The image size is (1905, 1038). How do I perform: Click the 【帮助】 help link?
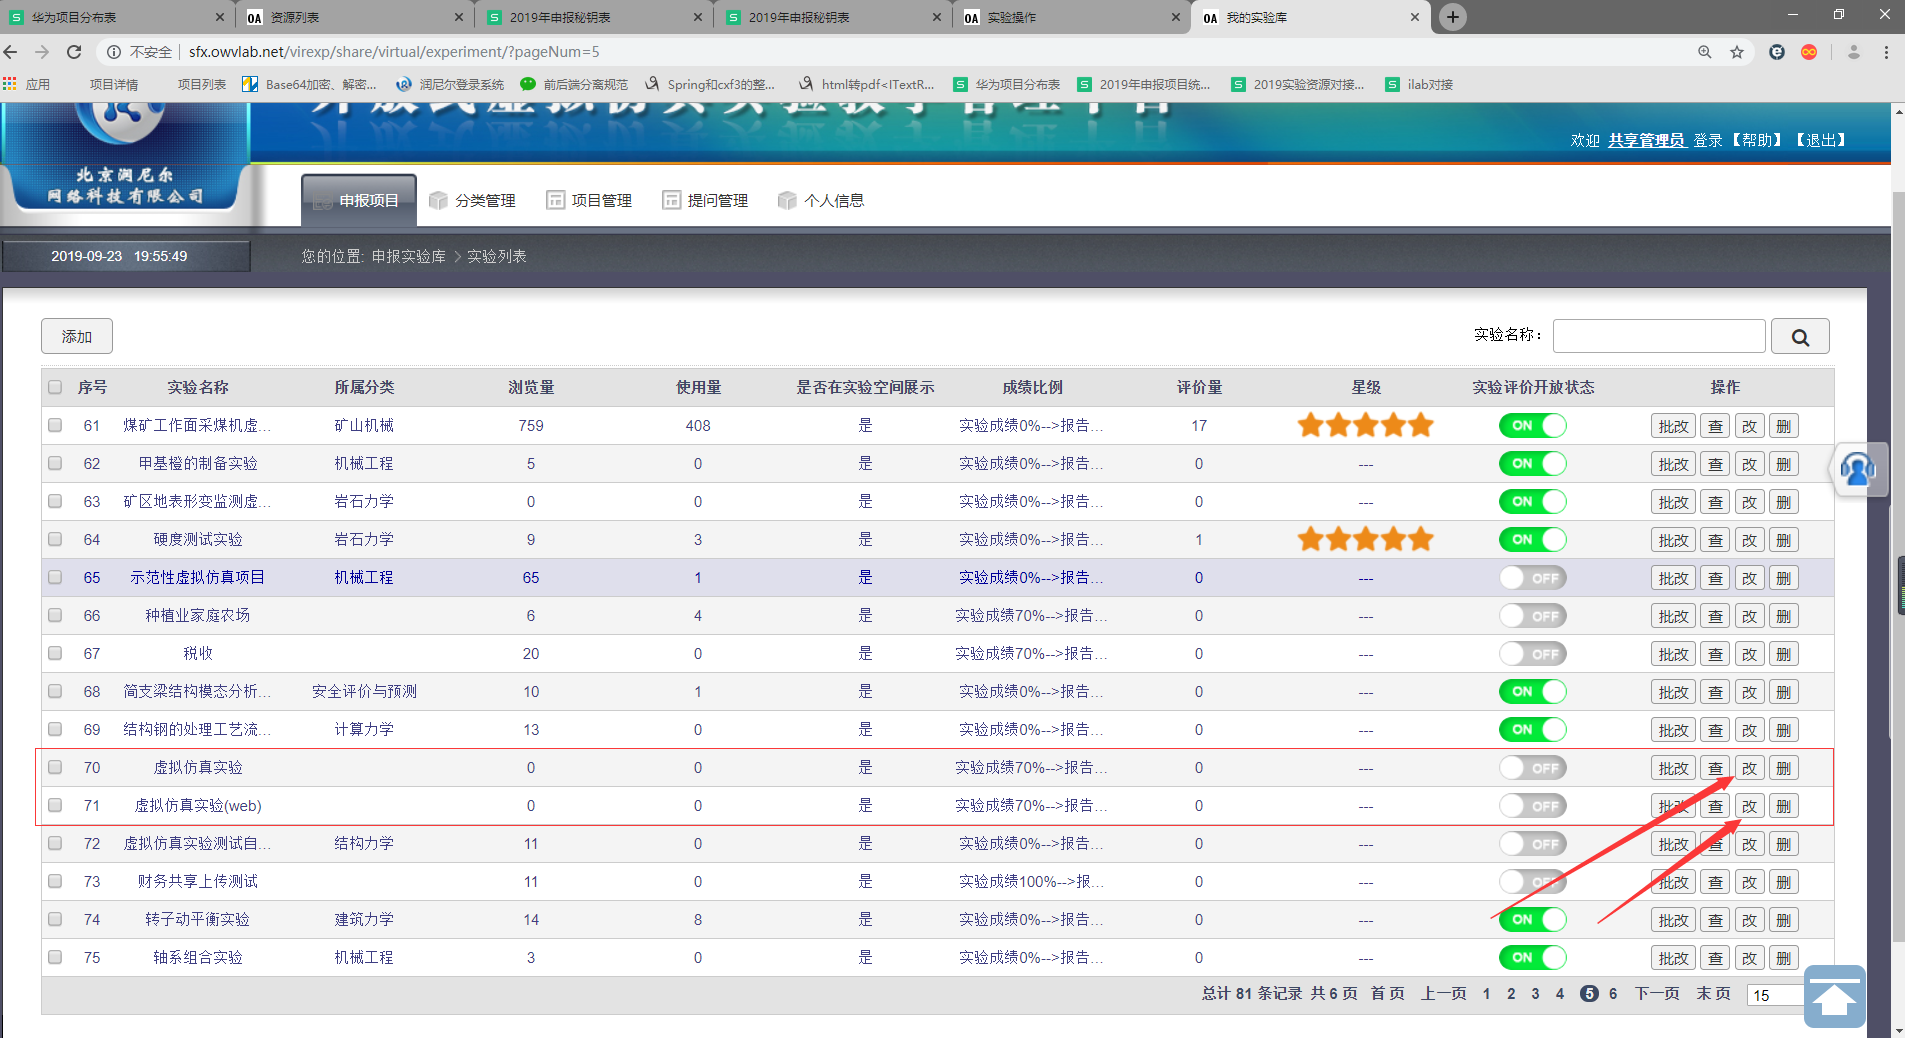(x=1756, y=140)
